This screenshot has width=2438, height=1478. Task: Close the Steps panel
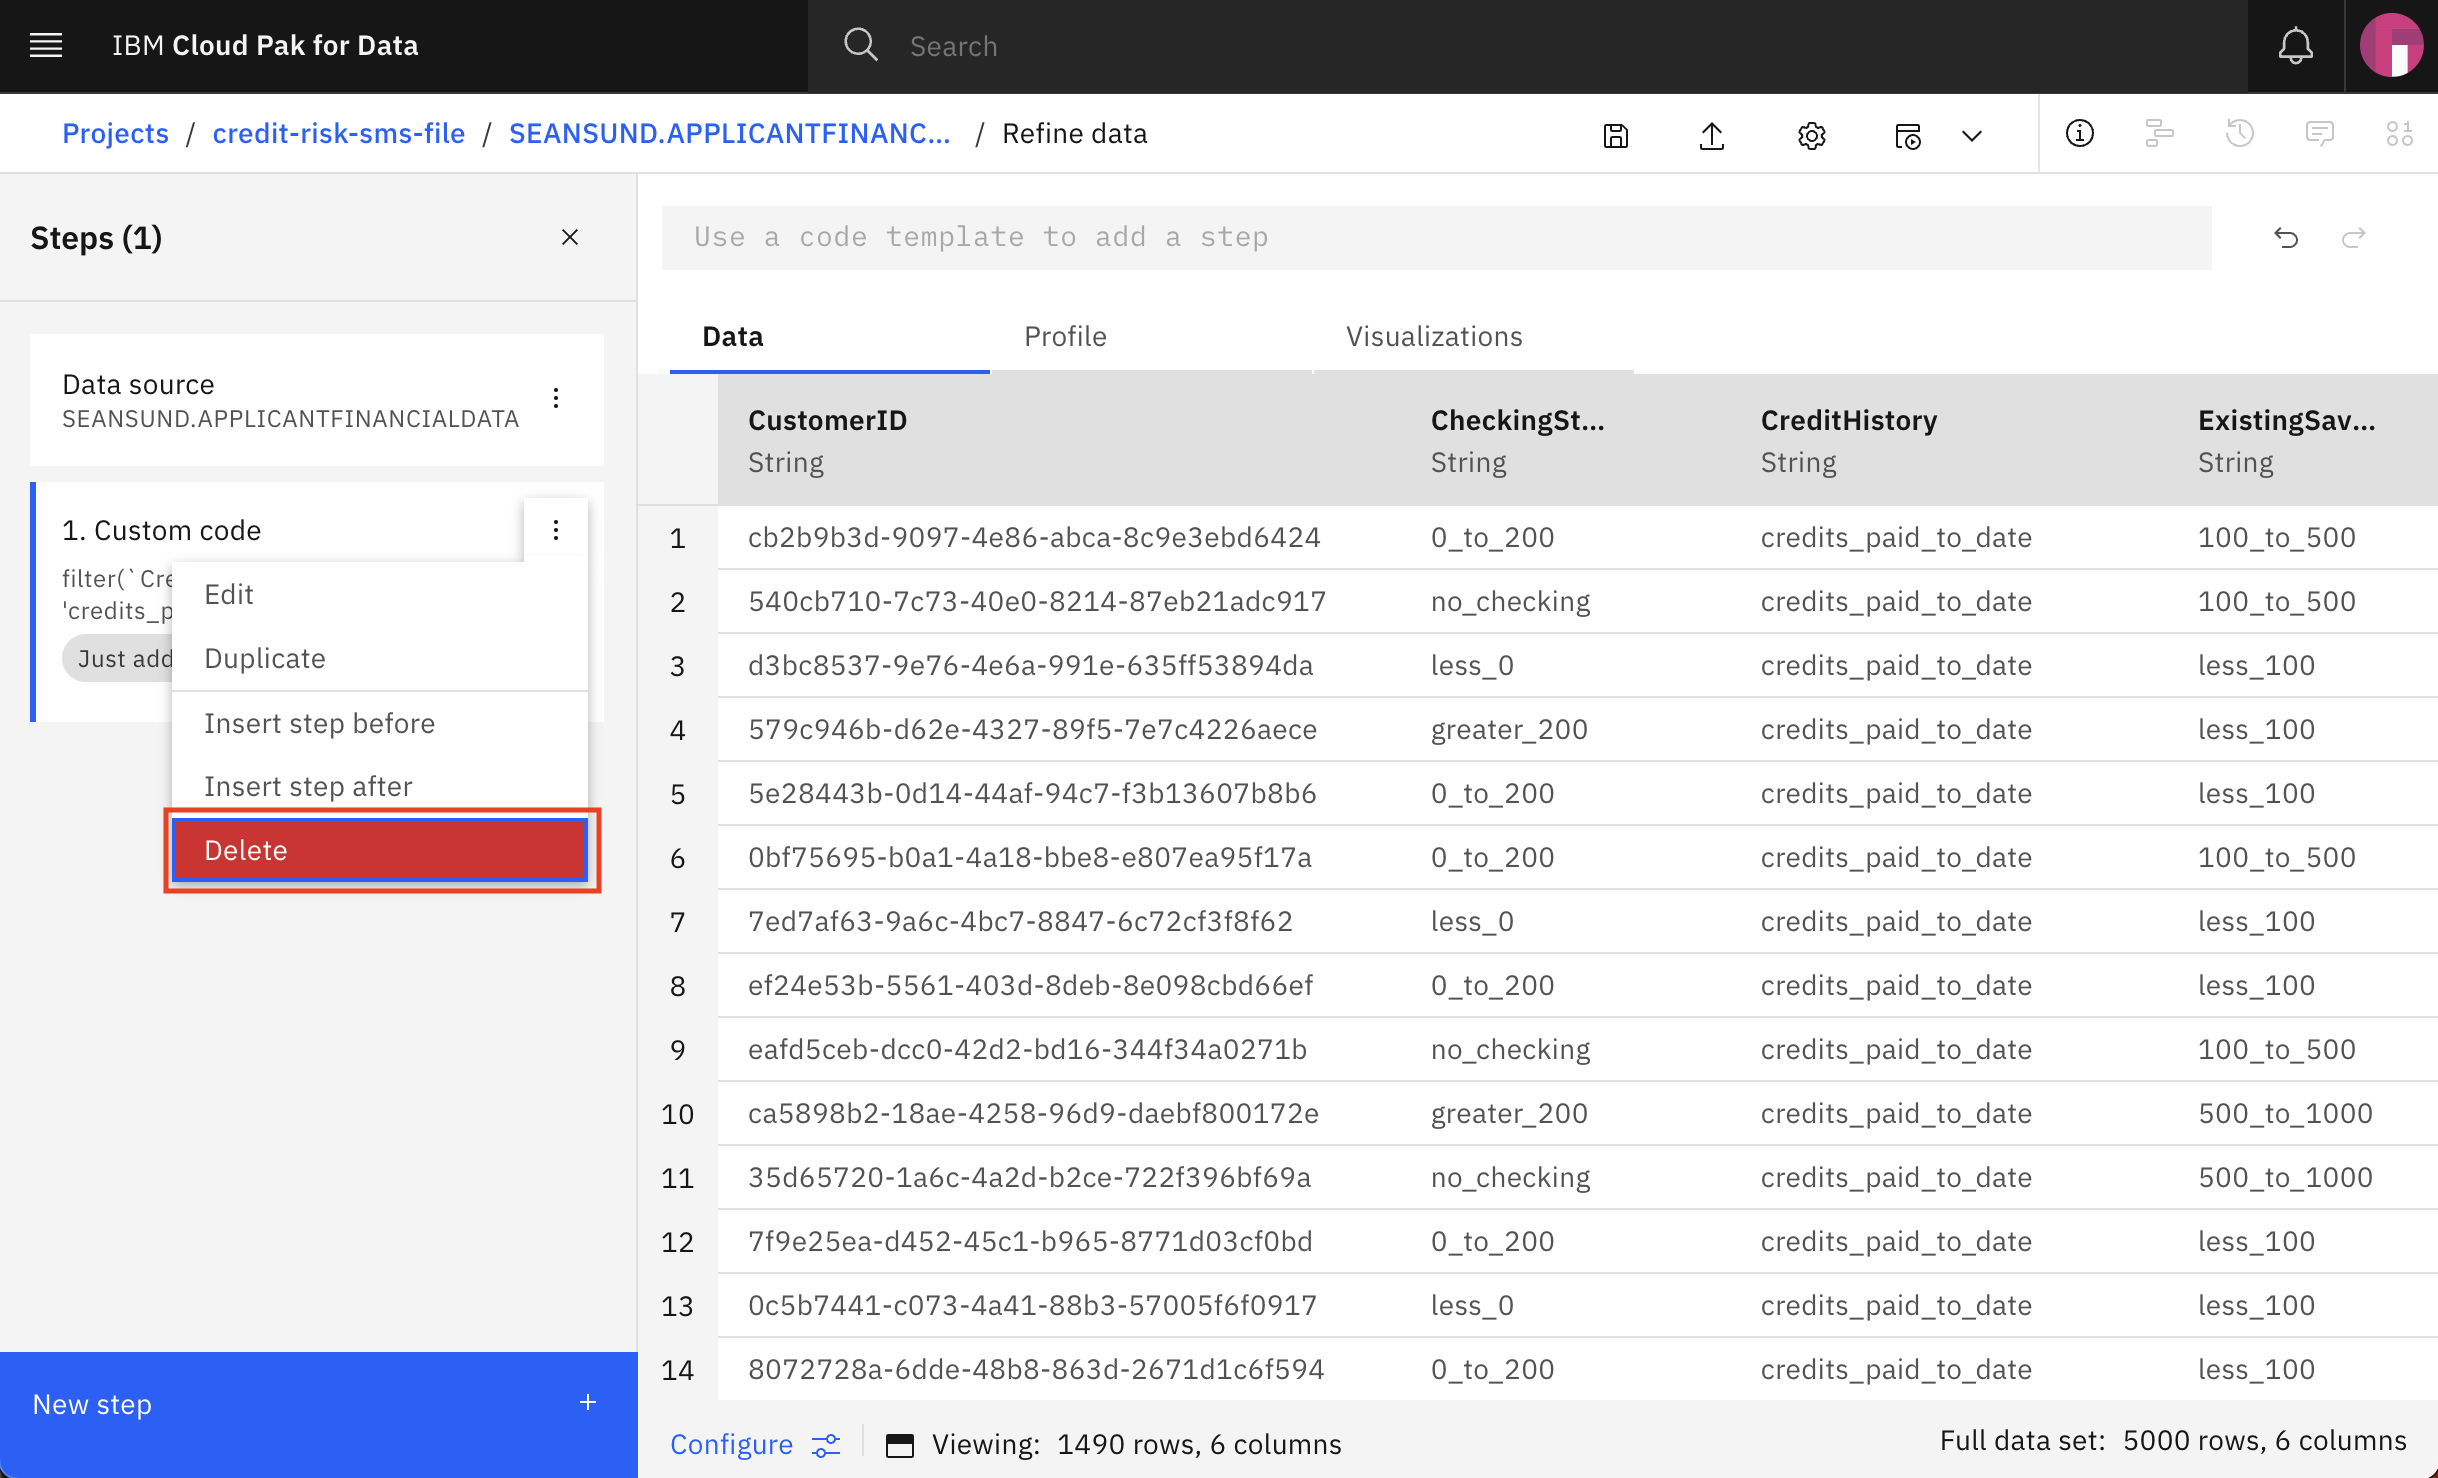pos(570,237)
